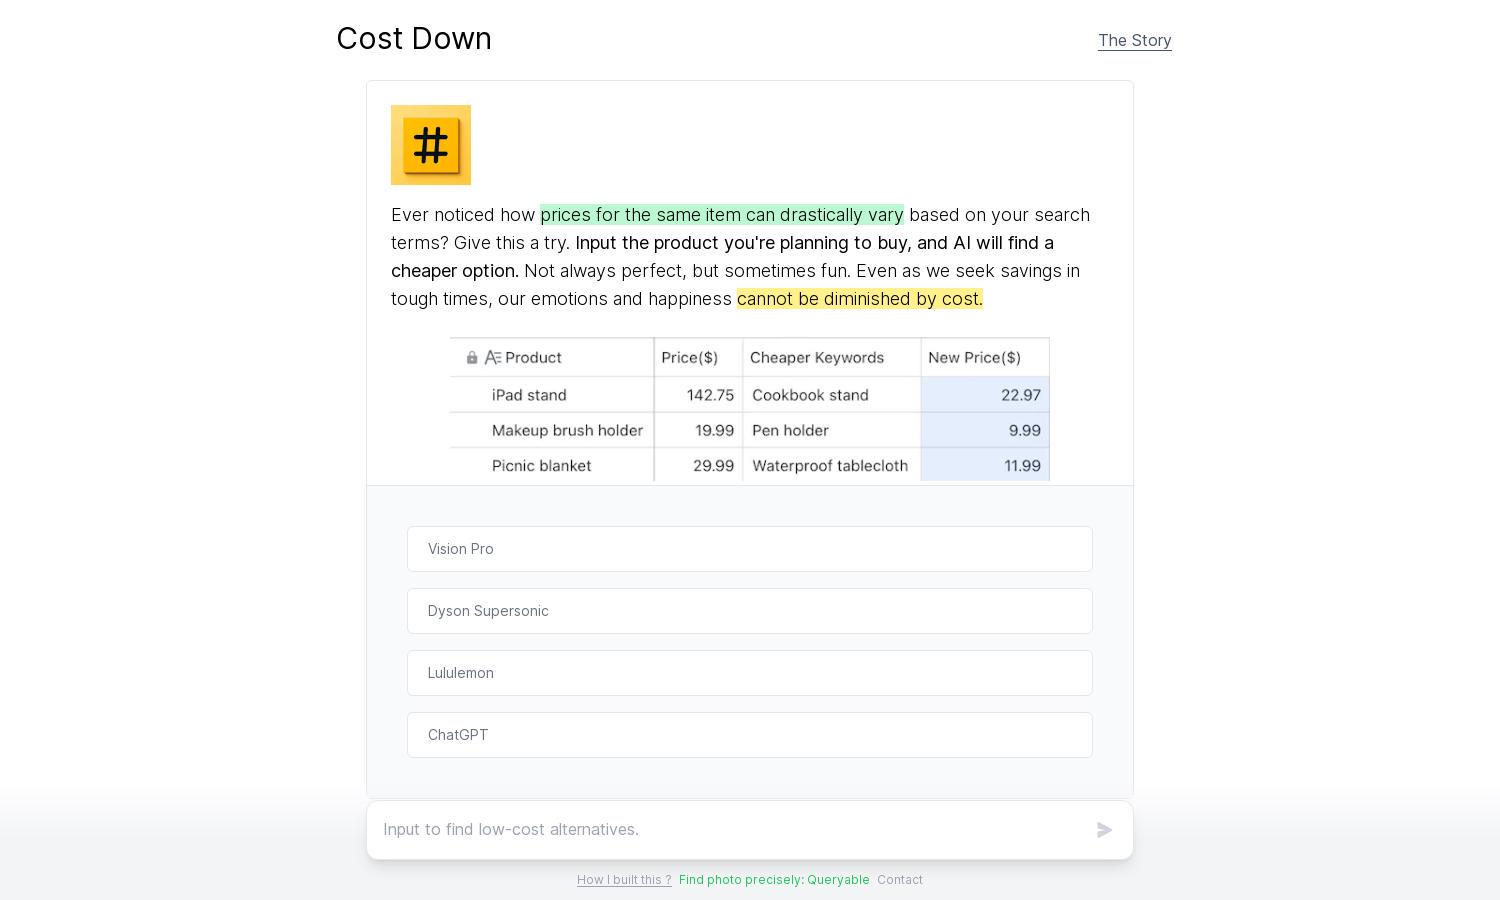The height and width of the screenshot is (900, 1500).
Task: Click the 22.97 new price value
Action: click(x=1021, y=395)
